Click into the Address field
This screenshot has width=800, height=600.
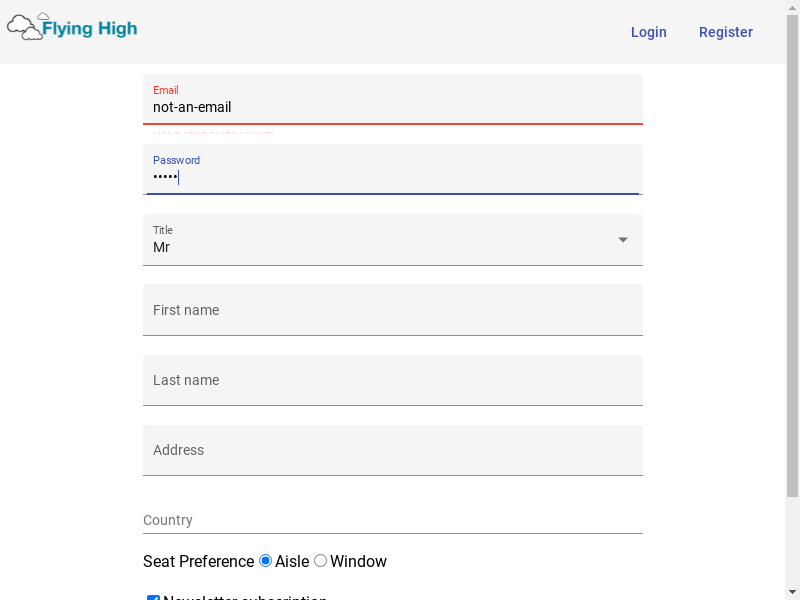point(392,450)
